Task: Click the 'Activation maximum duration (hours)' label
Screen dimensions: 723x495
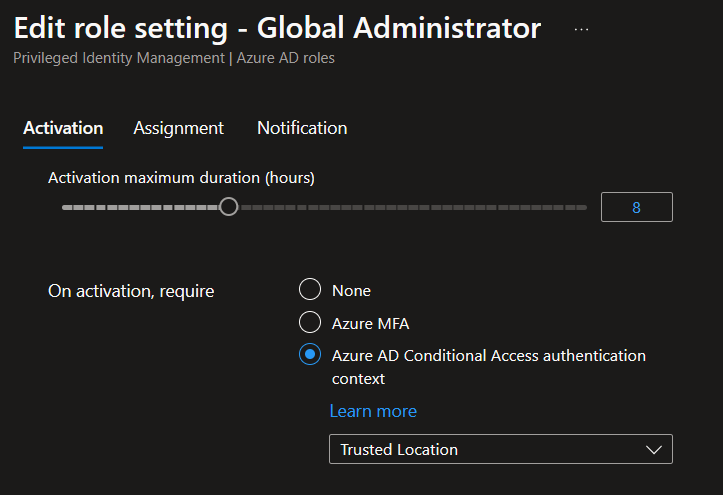Action: (181, 178)
